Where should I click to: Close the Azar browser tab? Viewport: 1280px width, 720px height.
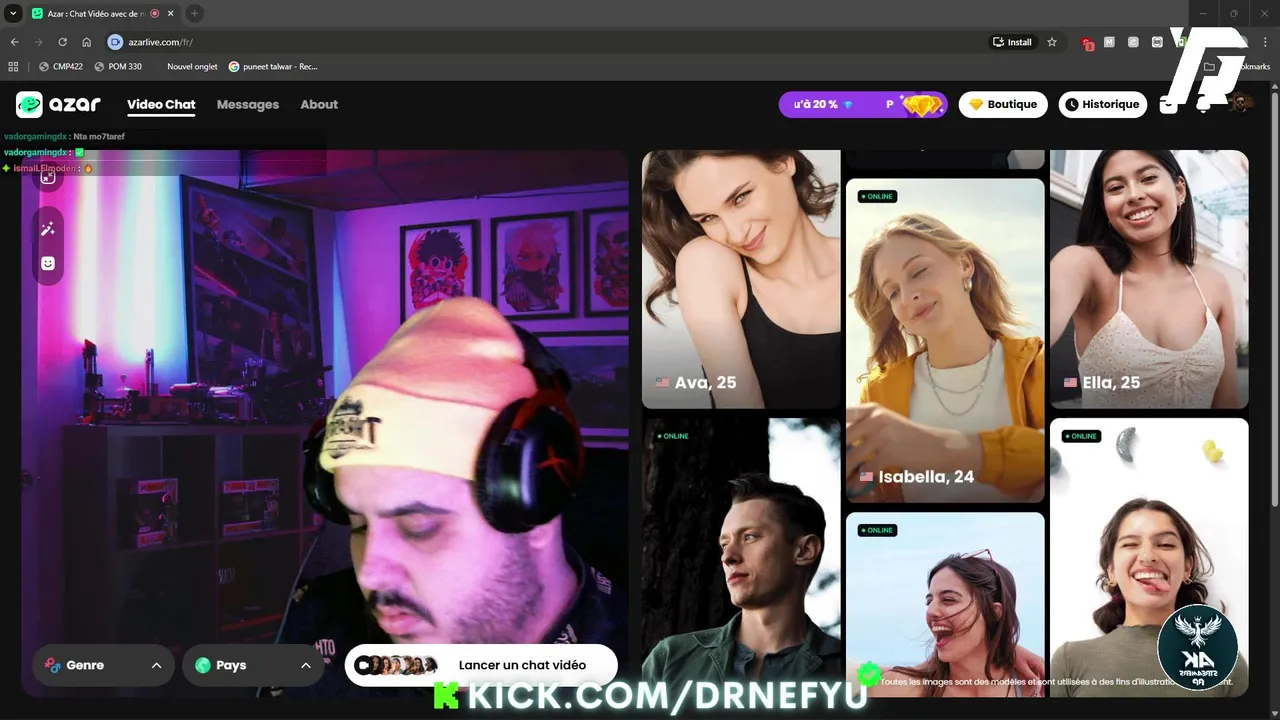coord(171,14)
